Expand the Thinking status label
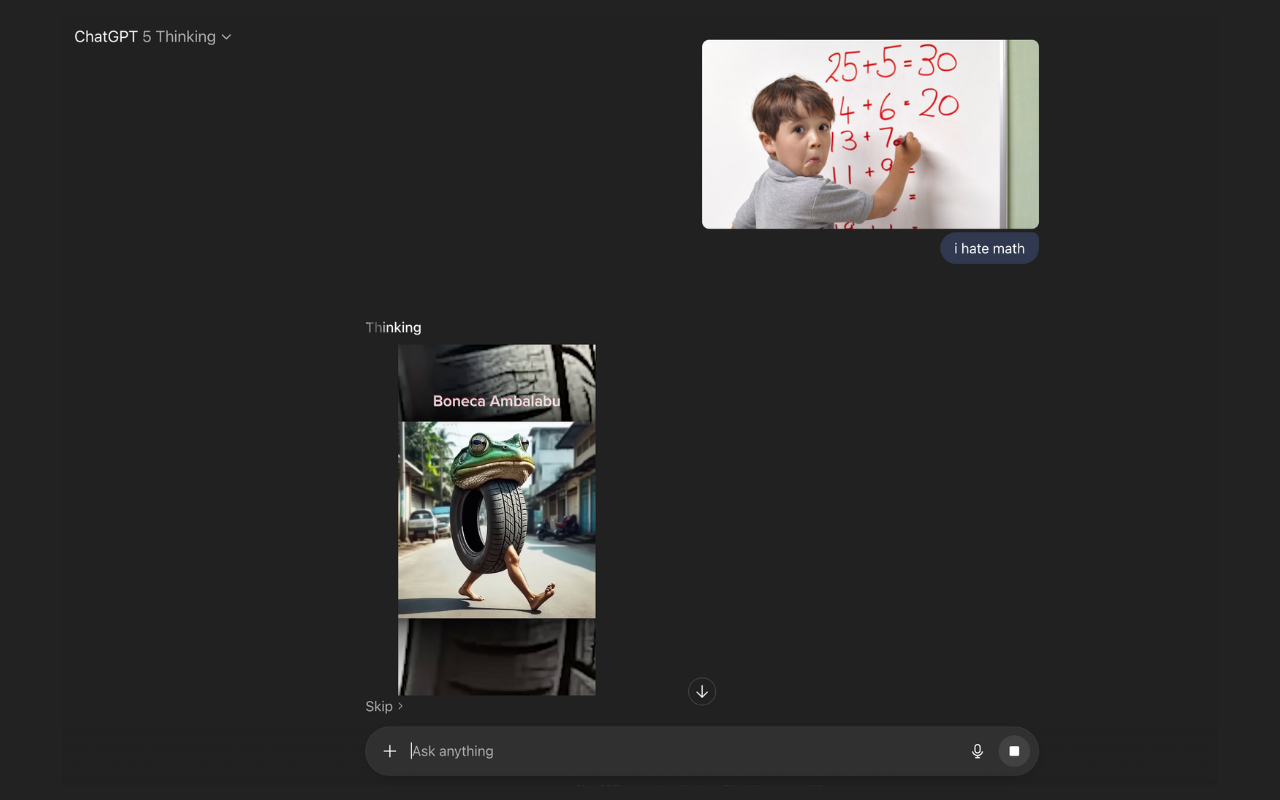Image resolution: width=1280 pixels, height=800 pixels. coord(393,327)
